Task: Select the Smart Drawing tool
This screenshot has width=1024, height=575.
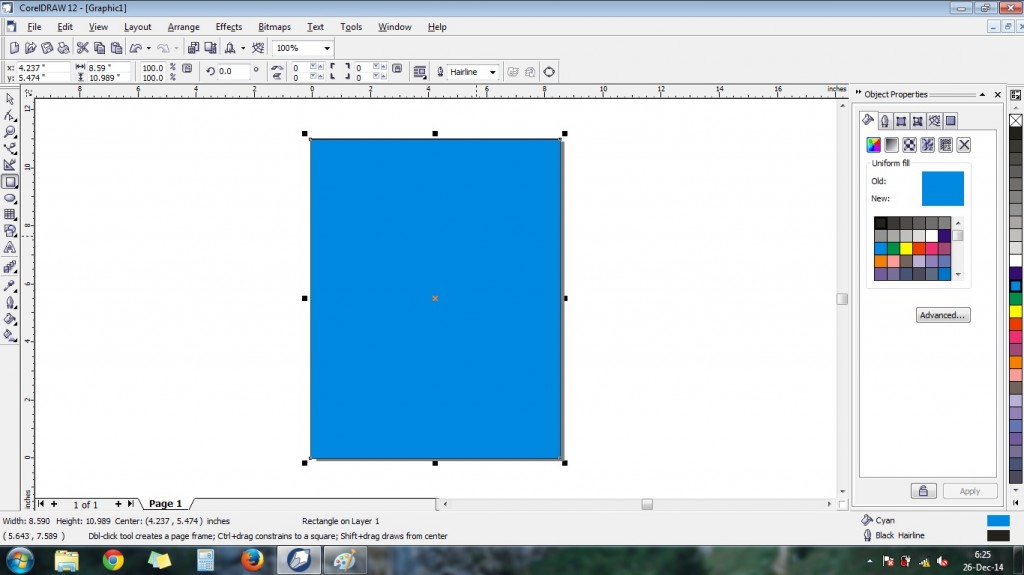Action: (x=10, y=165)
